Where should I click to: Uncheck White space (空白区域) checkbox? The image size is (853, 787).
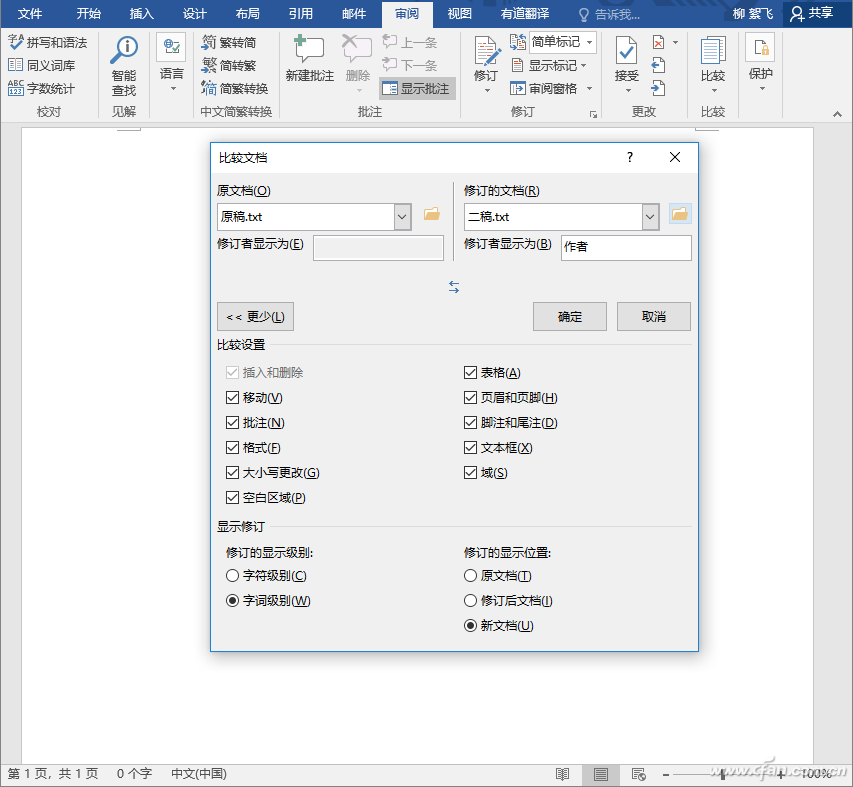(232, 498)
